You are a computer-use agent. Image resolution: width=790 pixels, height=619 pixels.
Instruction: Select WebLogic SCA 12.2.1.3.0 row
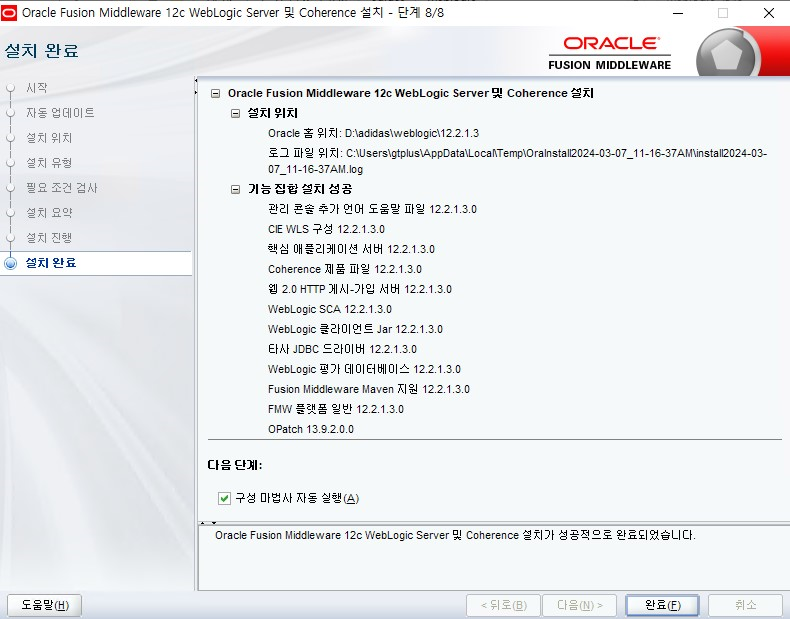(x=330, y=309)
